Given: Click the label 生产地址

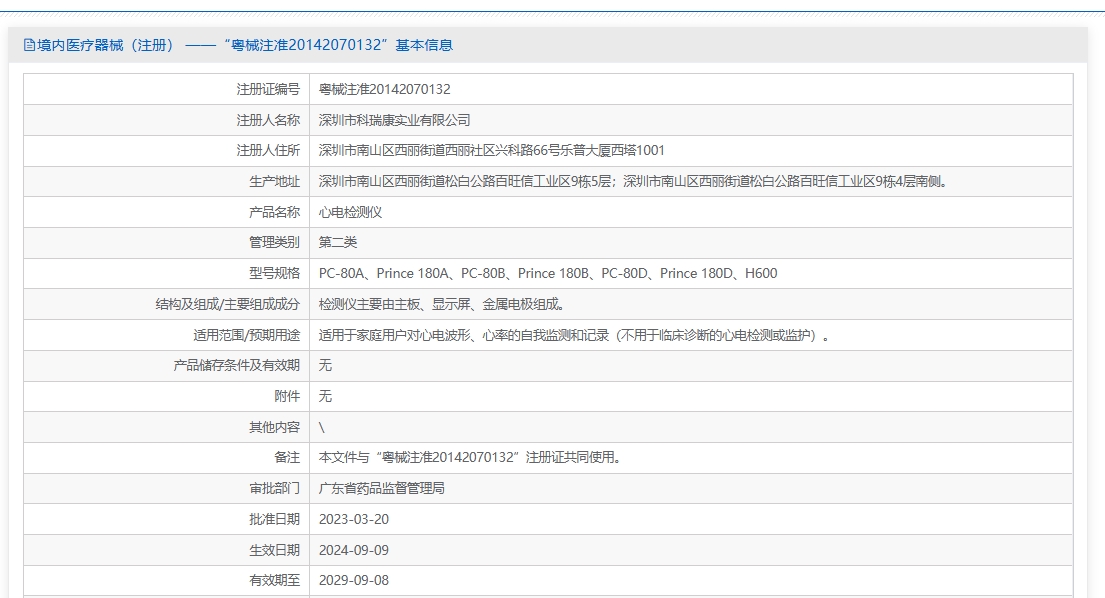Looking at the screenshot, I should click(274, 182).
